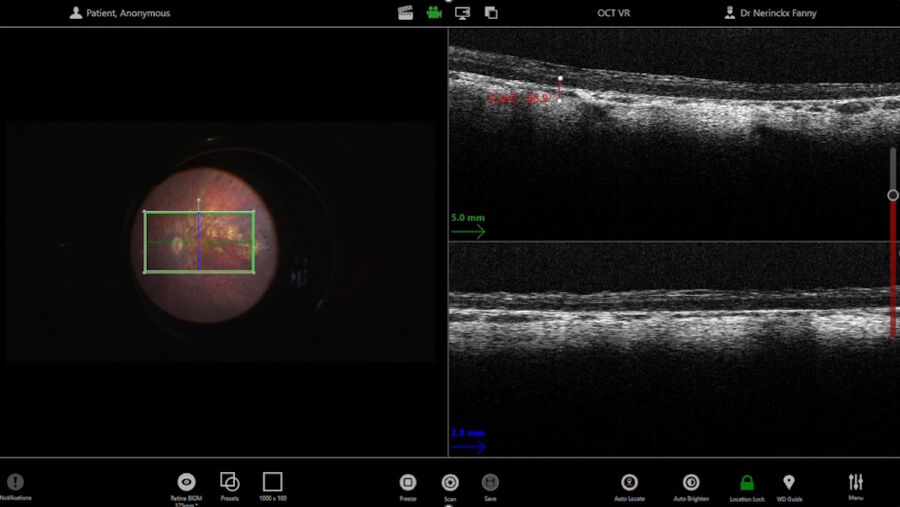Click the green scan box on fundus image
The width and height of the screenshot is (900, 507).
[199, 242]
